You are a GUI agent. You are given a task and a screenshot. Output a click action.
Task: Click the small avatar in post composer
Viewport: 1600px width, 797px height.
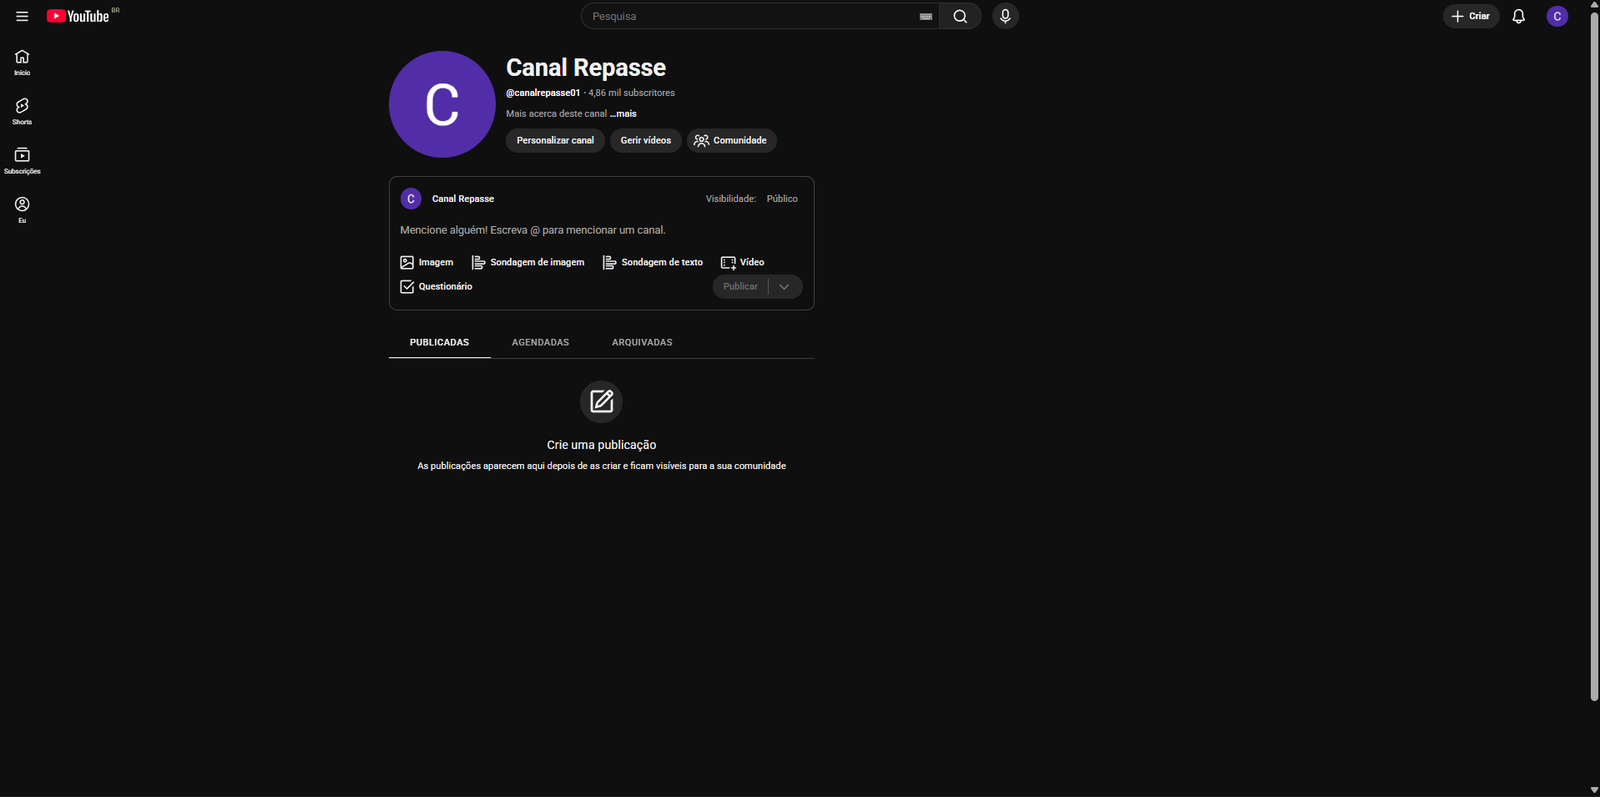(x=411, y=199)
